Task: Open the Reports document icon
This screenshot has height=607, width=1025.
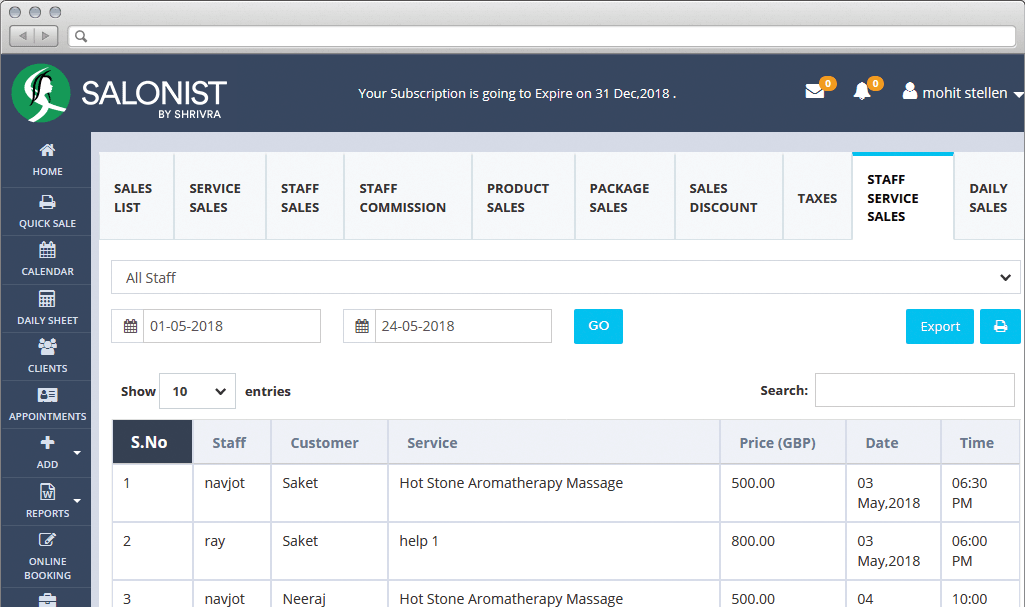Action: pyautogui.click(x=47, y=491)
